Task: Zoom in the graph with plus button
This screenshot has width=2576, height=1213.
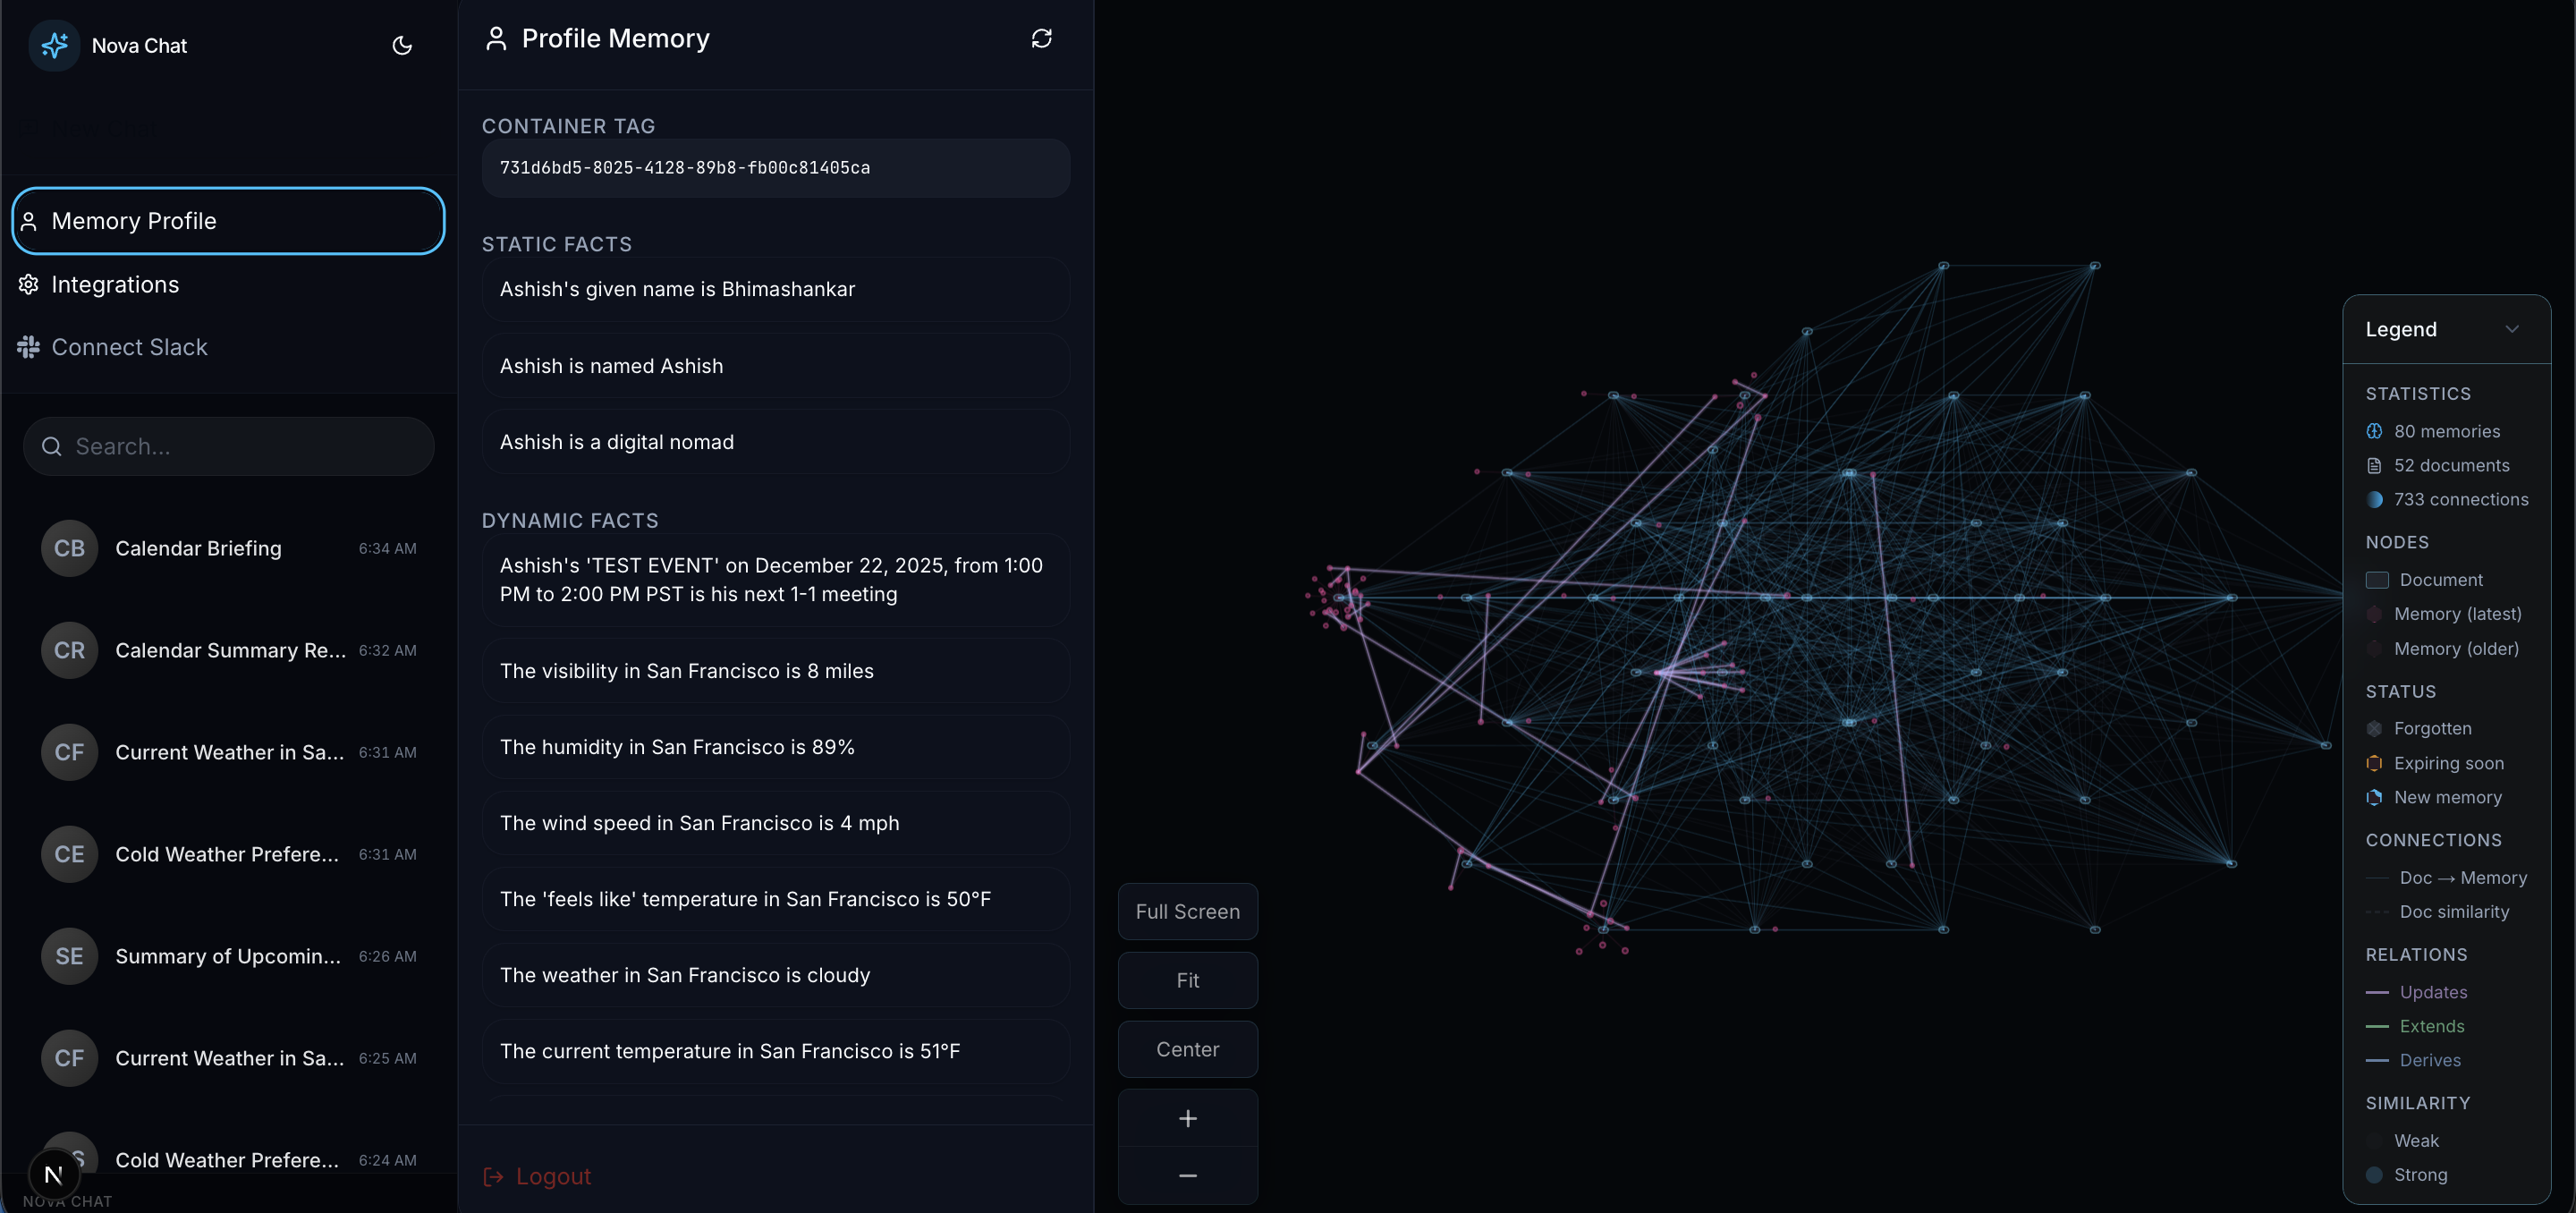Action: [1187, 1118]
